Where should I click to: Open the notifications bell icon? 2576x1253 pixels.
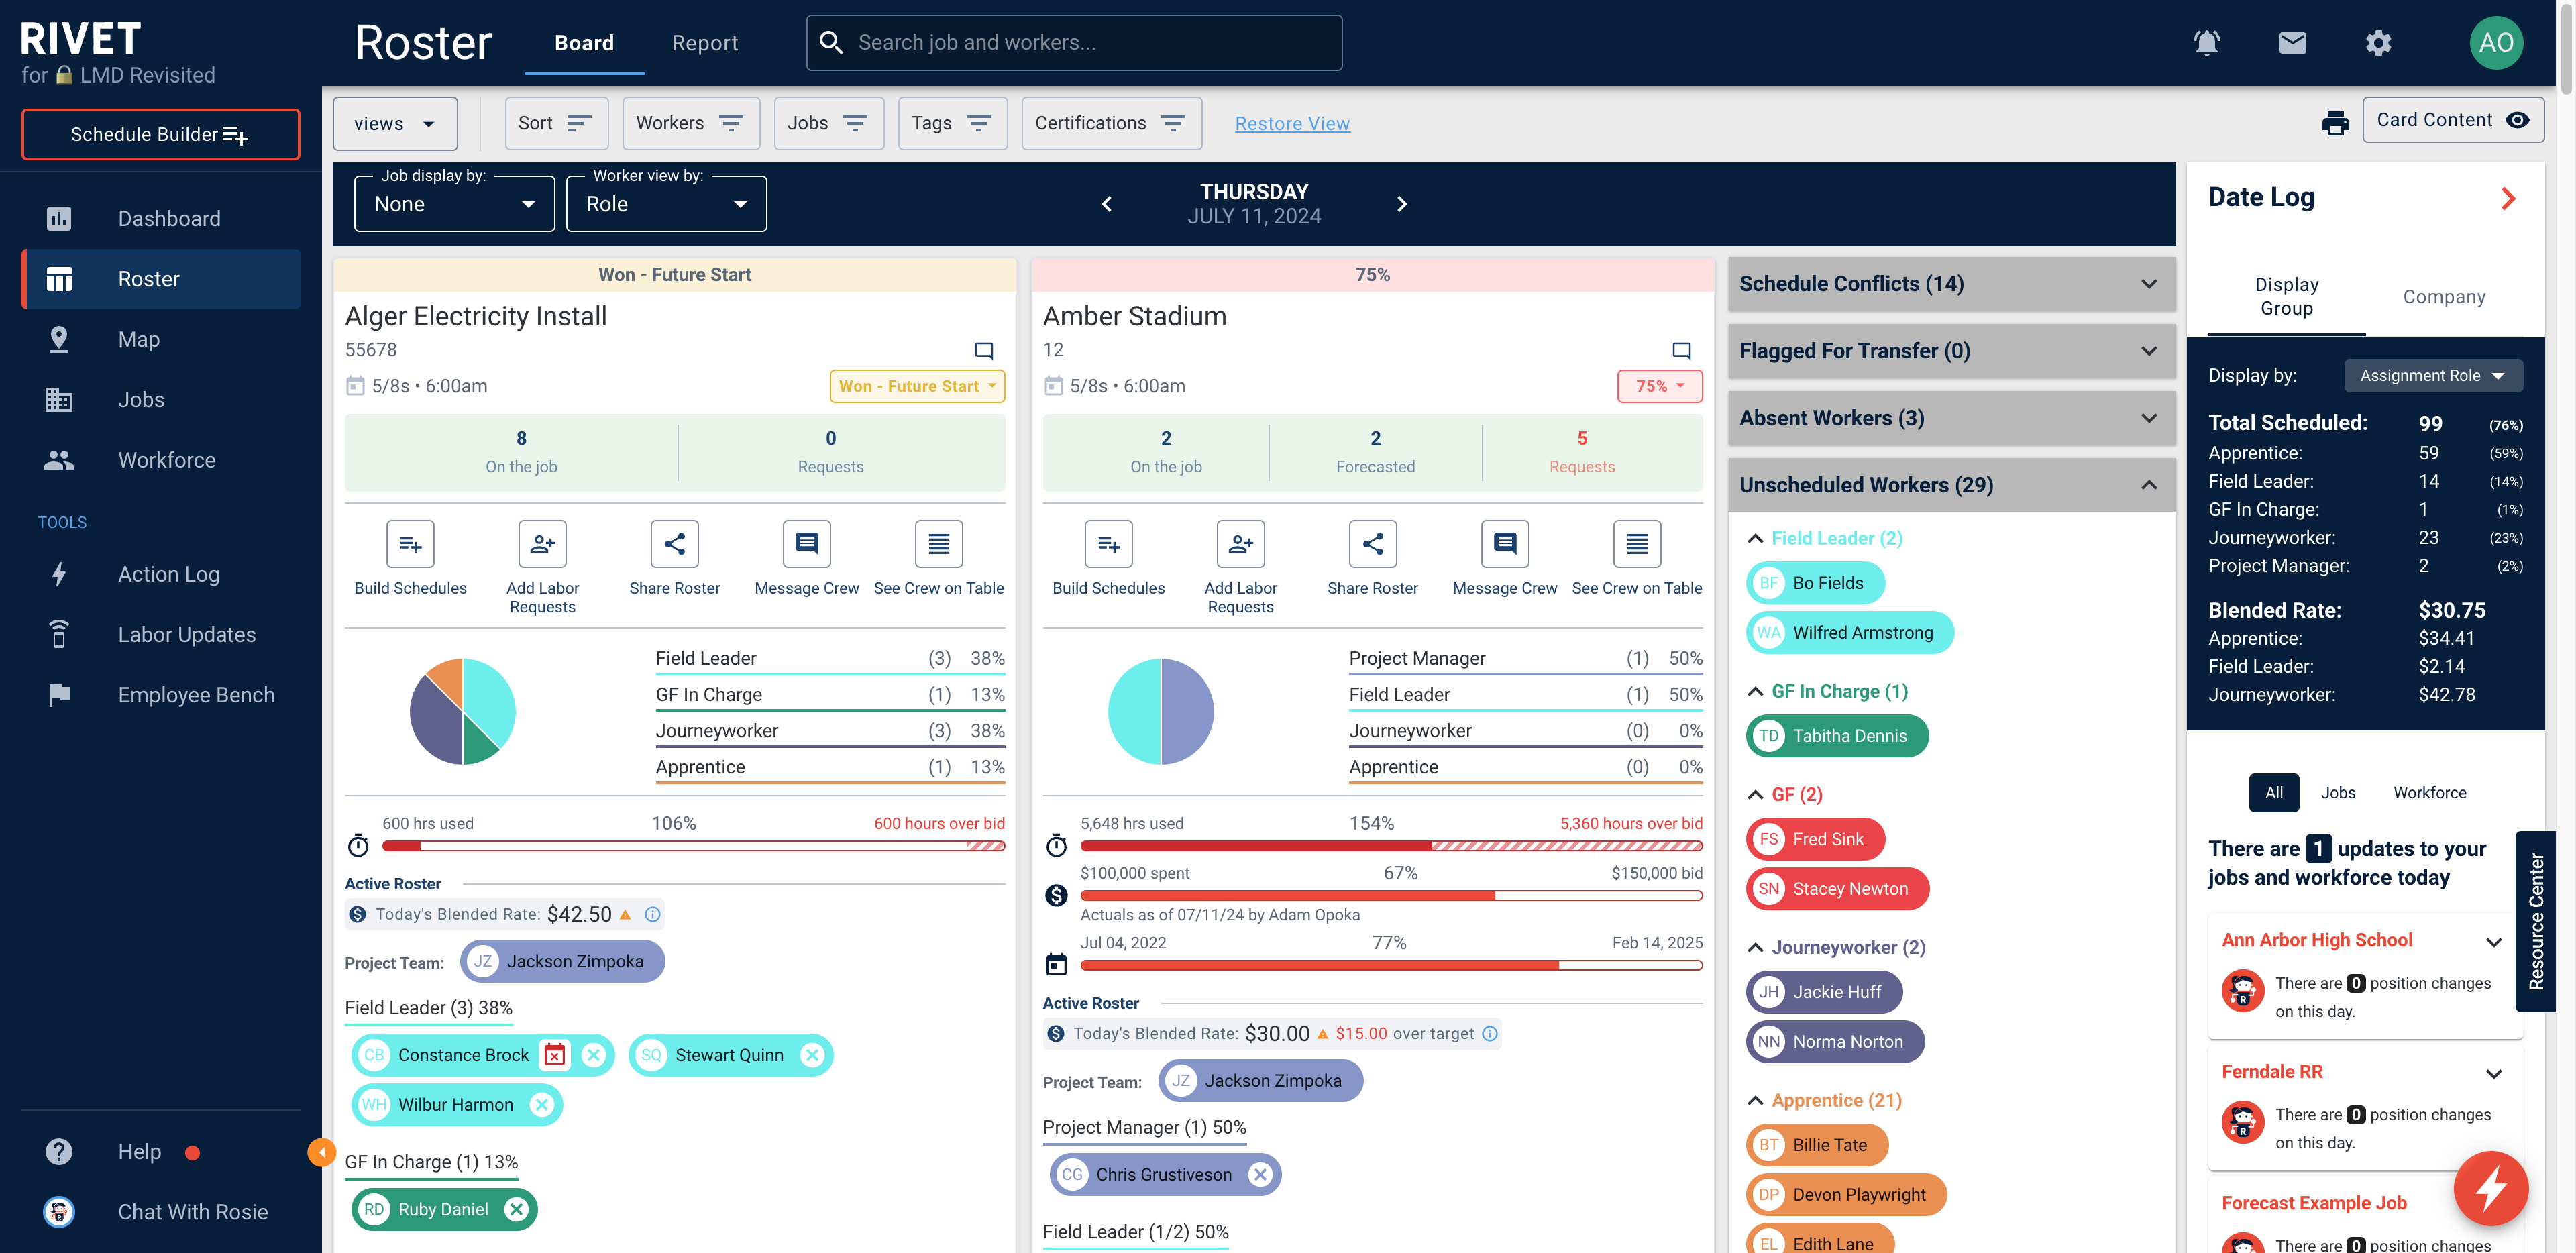coord(2206,42)
